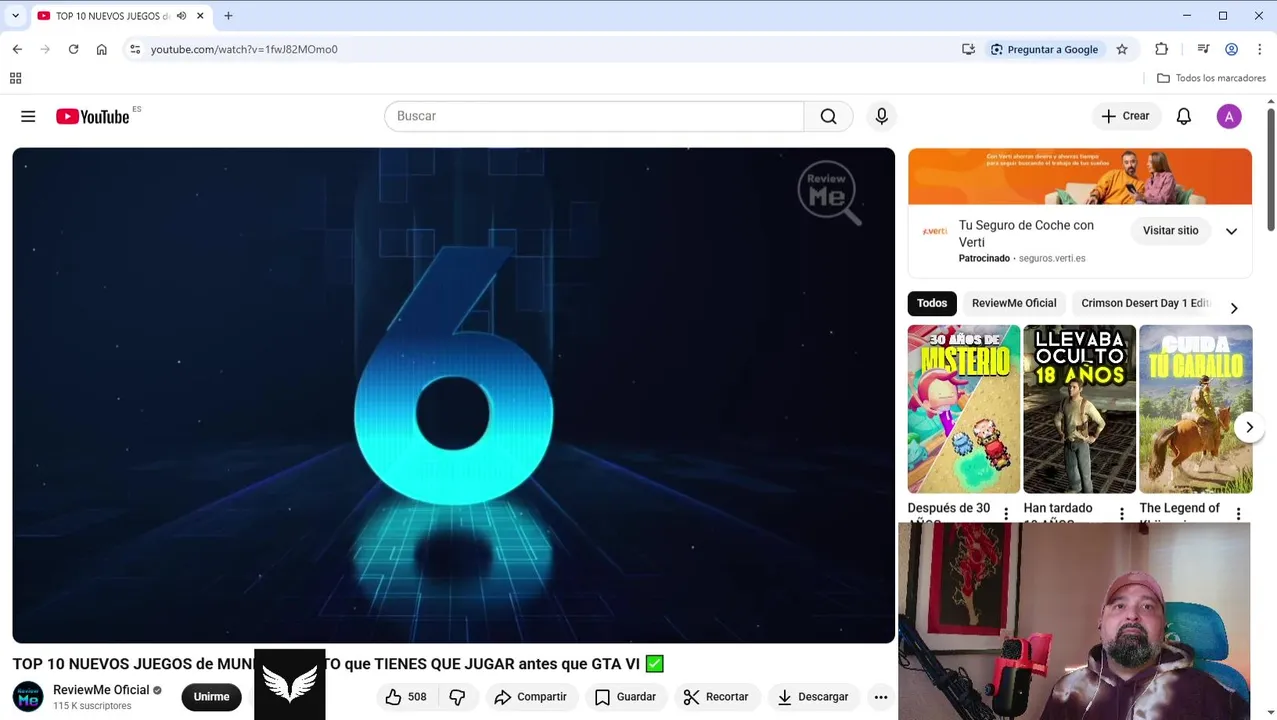Open options for 'The Legend of' video

click(x=1238, y=513)
